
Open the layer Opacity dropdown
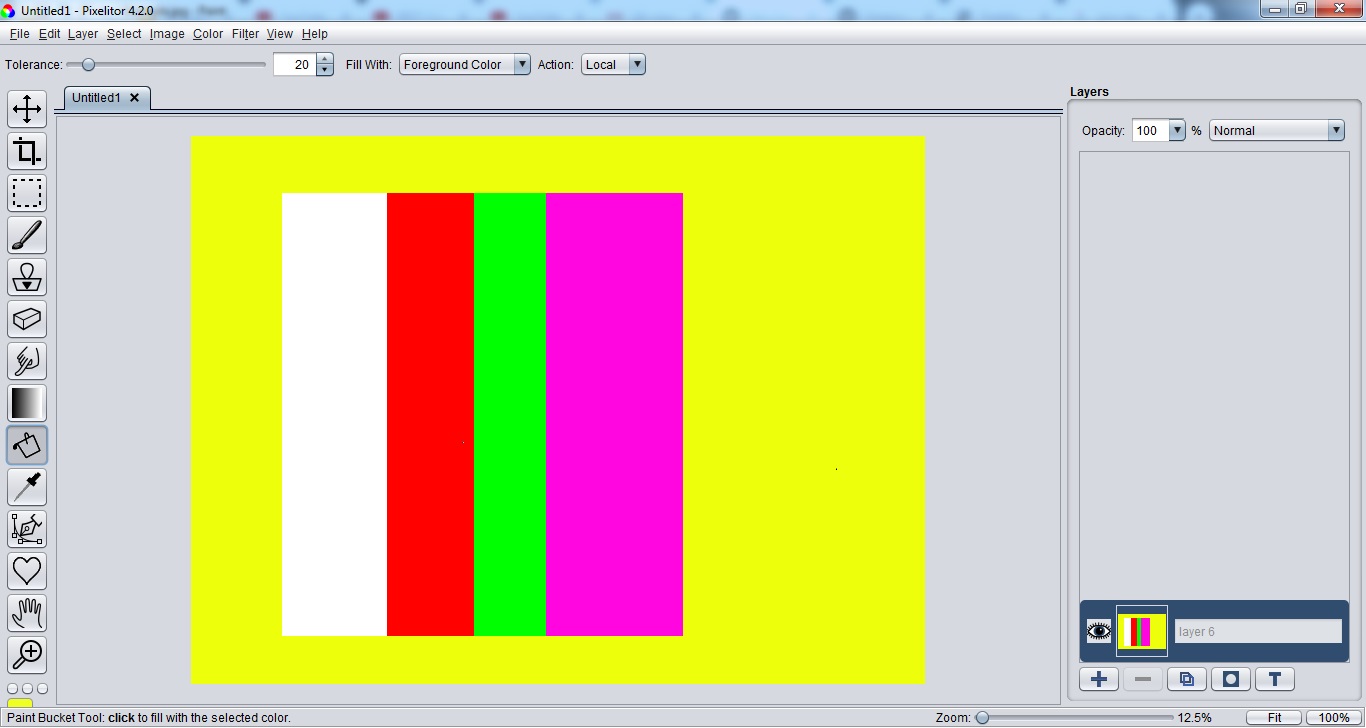1177,130
